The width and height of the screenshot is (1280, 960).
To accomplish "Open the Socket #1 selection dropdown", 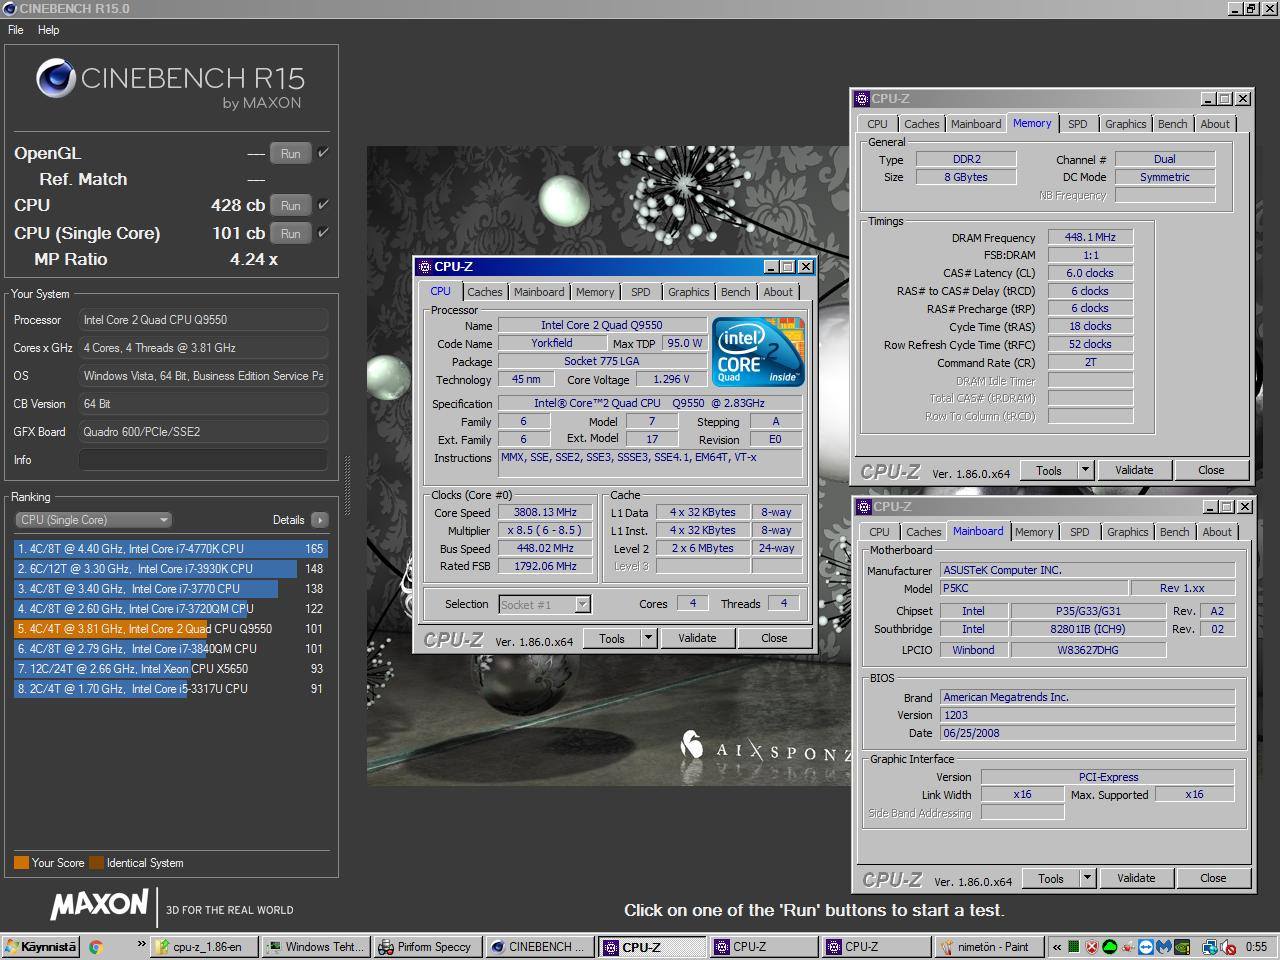I will tap(545, 604).
